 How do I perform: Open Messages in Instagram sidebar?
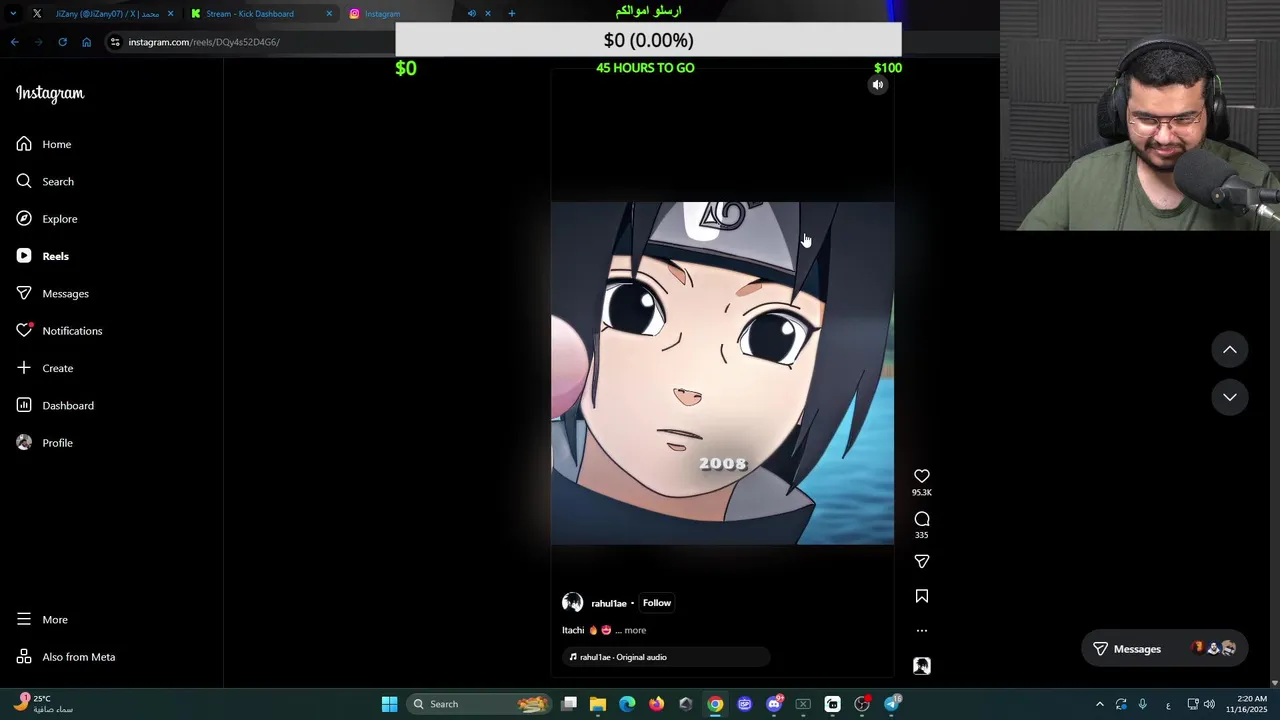(x=53, y=293)
